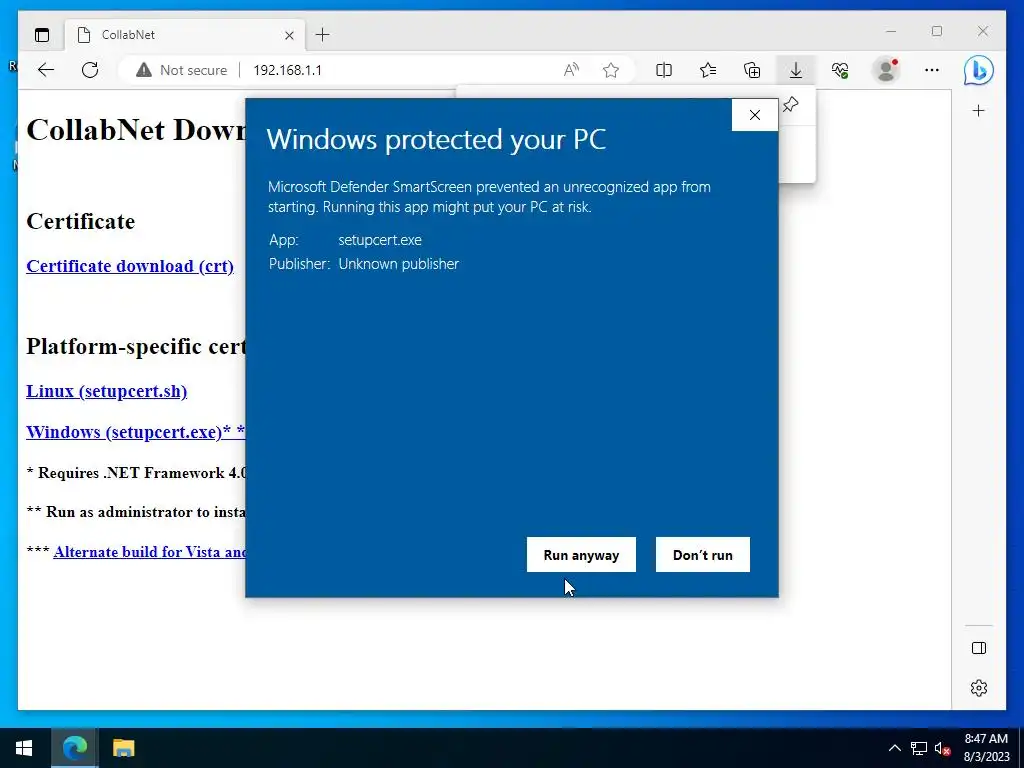The width and height of the screenshot is (1024, 768).
Task: Click Windows protected your PC title
Action: 436,139
